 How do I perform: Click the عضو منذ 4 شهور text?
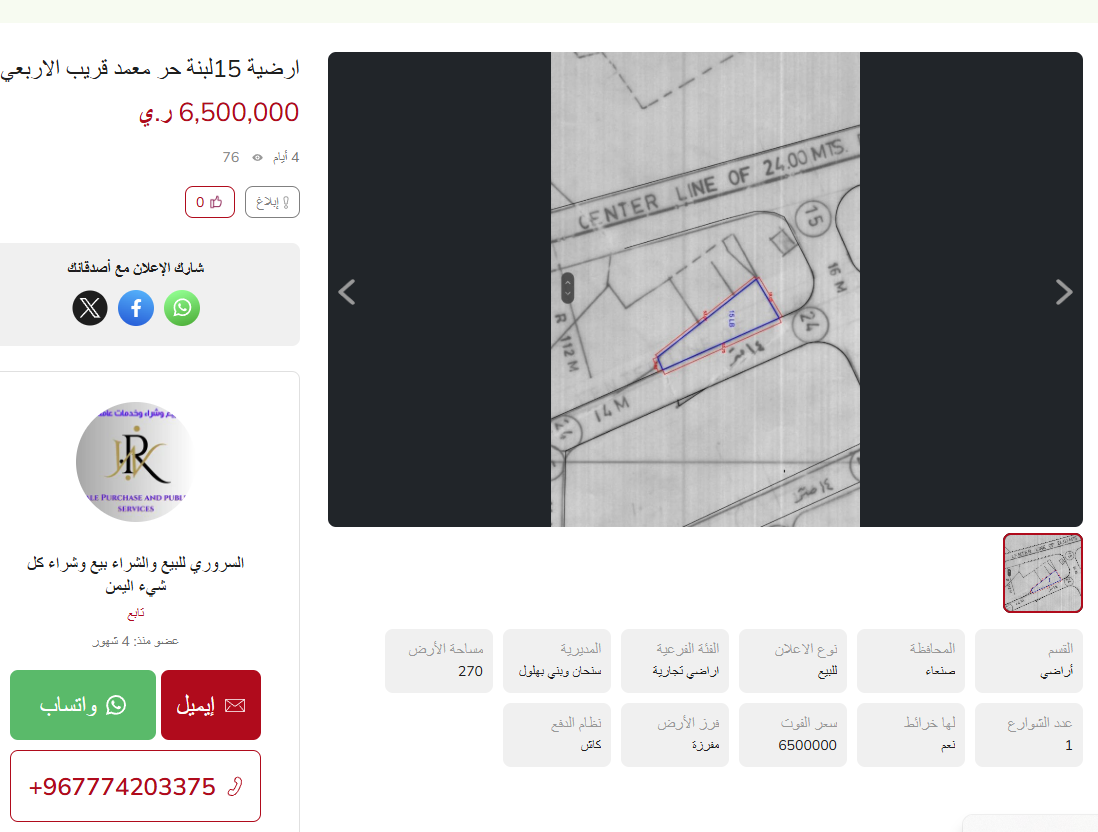tap(135, 641)
